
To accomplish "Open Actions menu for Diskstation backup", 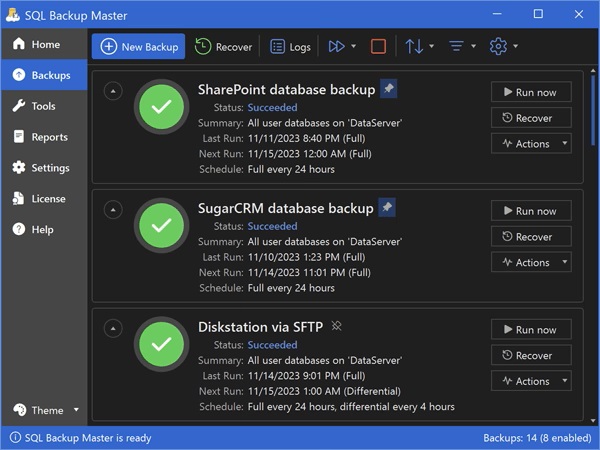I will (531, 381).
